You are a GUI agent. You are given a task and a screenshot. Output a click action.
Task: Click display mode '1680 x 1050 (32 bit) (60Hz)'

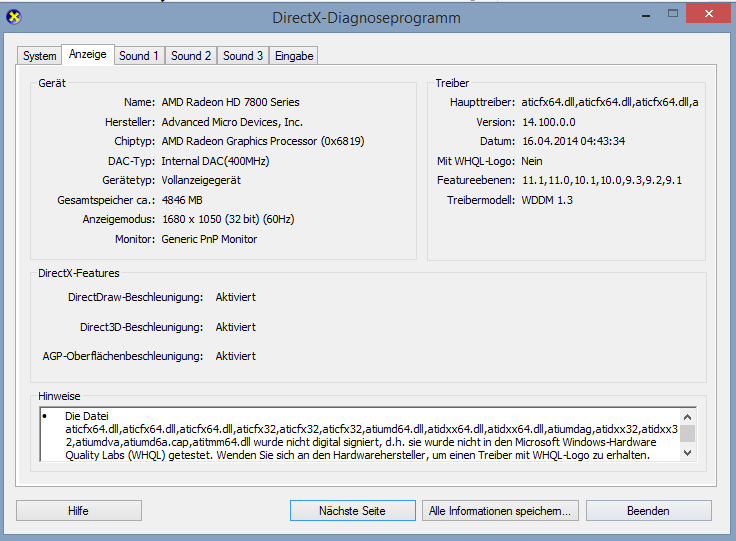point(228,219)
